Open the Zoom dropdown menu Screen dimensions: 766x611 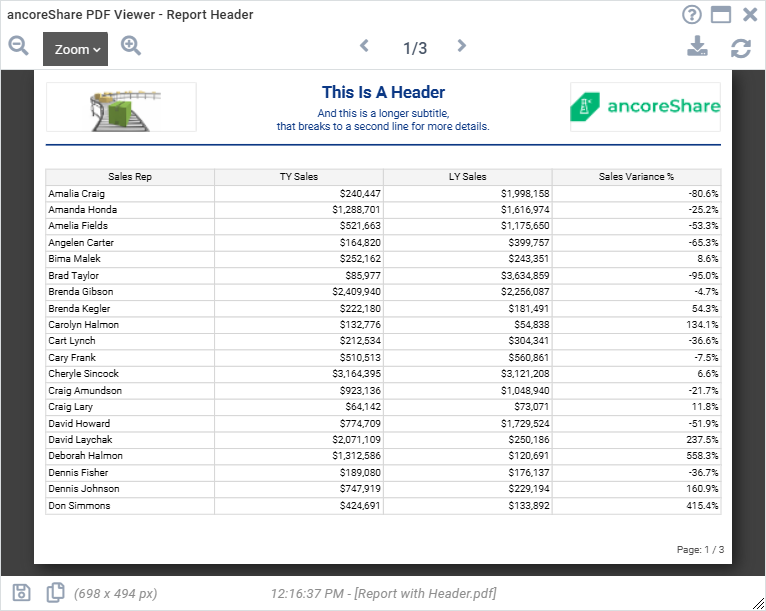tap(75, 49)
